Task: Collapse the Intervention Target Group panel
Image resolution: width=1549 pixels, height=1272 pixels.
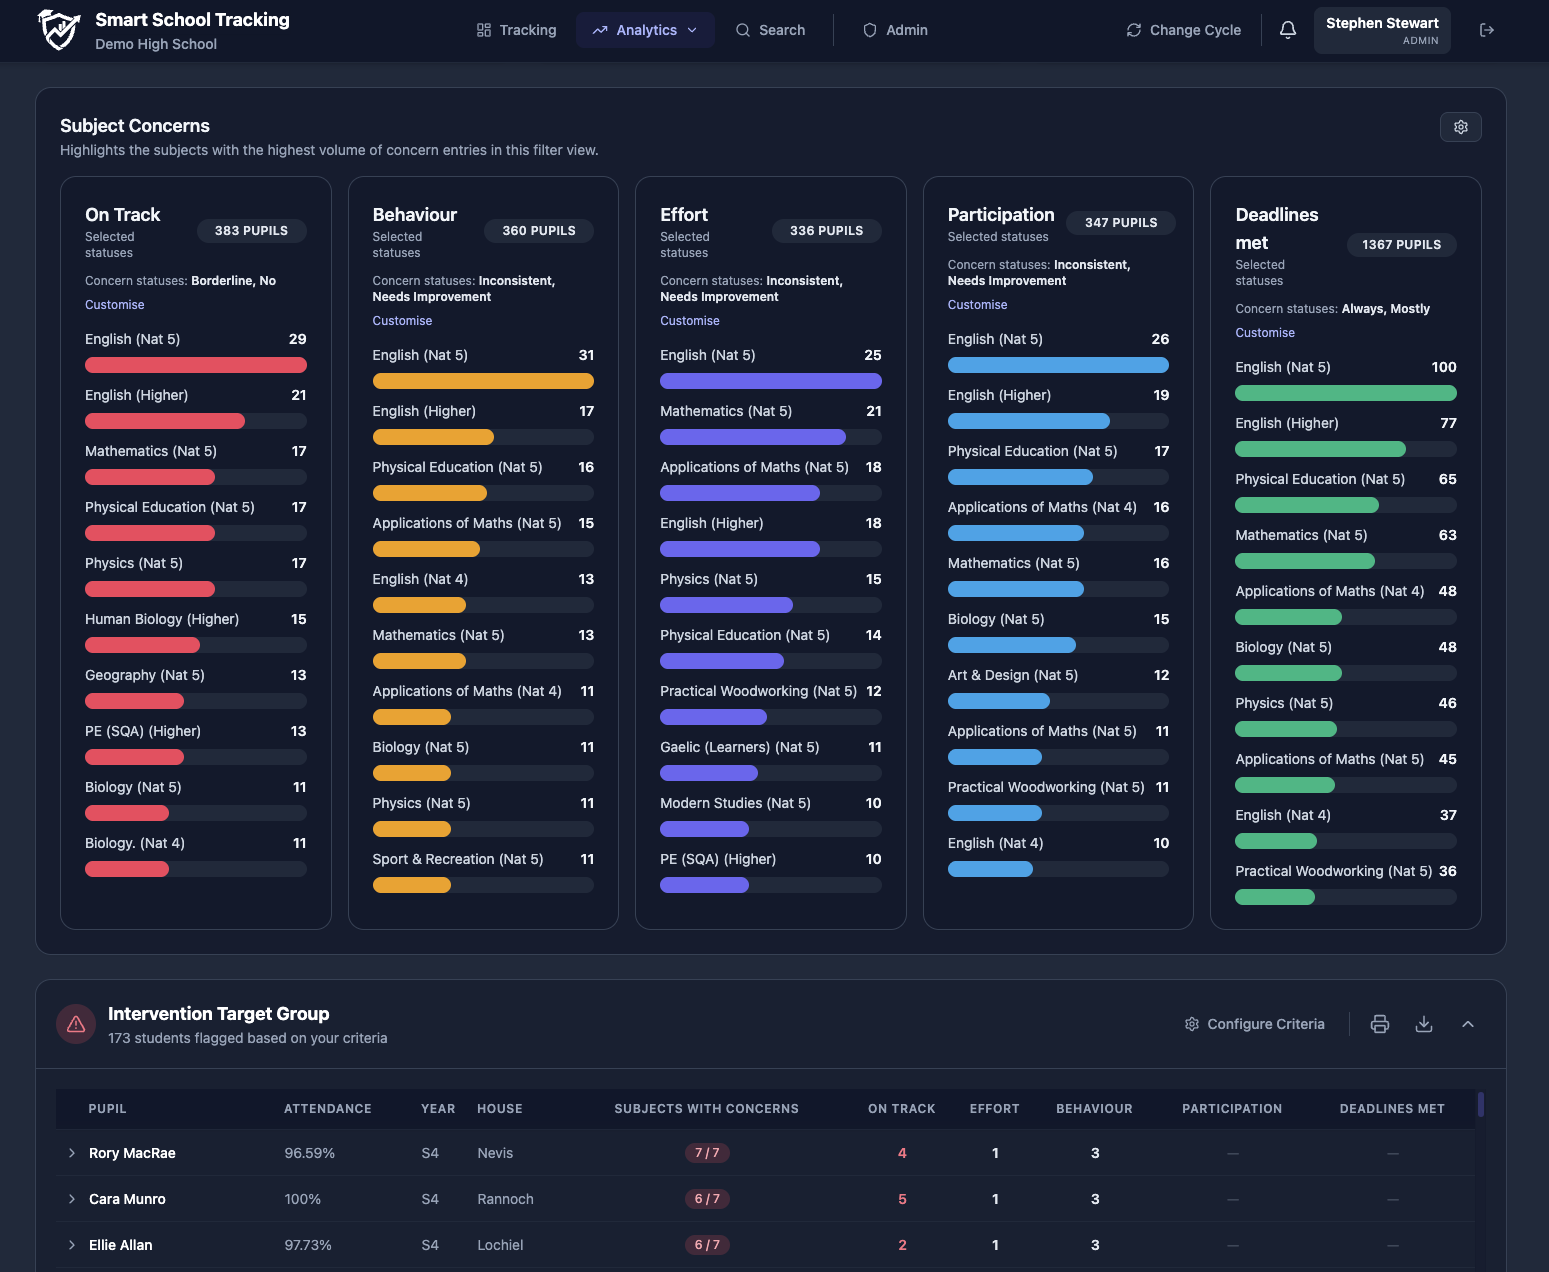Action: [1468, 1024]
